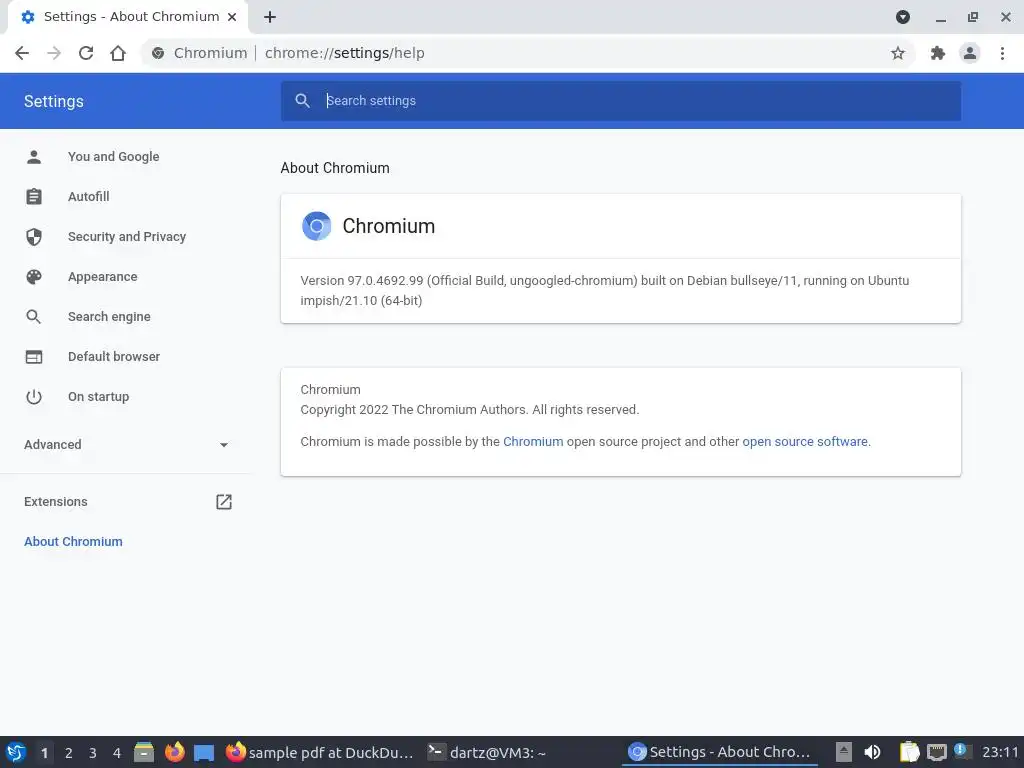Open the clipboard manager tray icon
This screenshot has width=1024, height=768.
pyautogui.click(x=909, y=752)
